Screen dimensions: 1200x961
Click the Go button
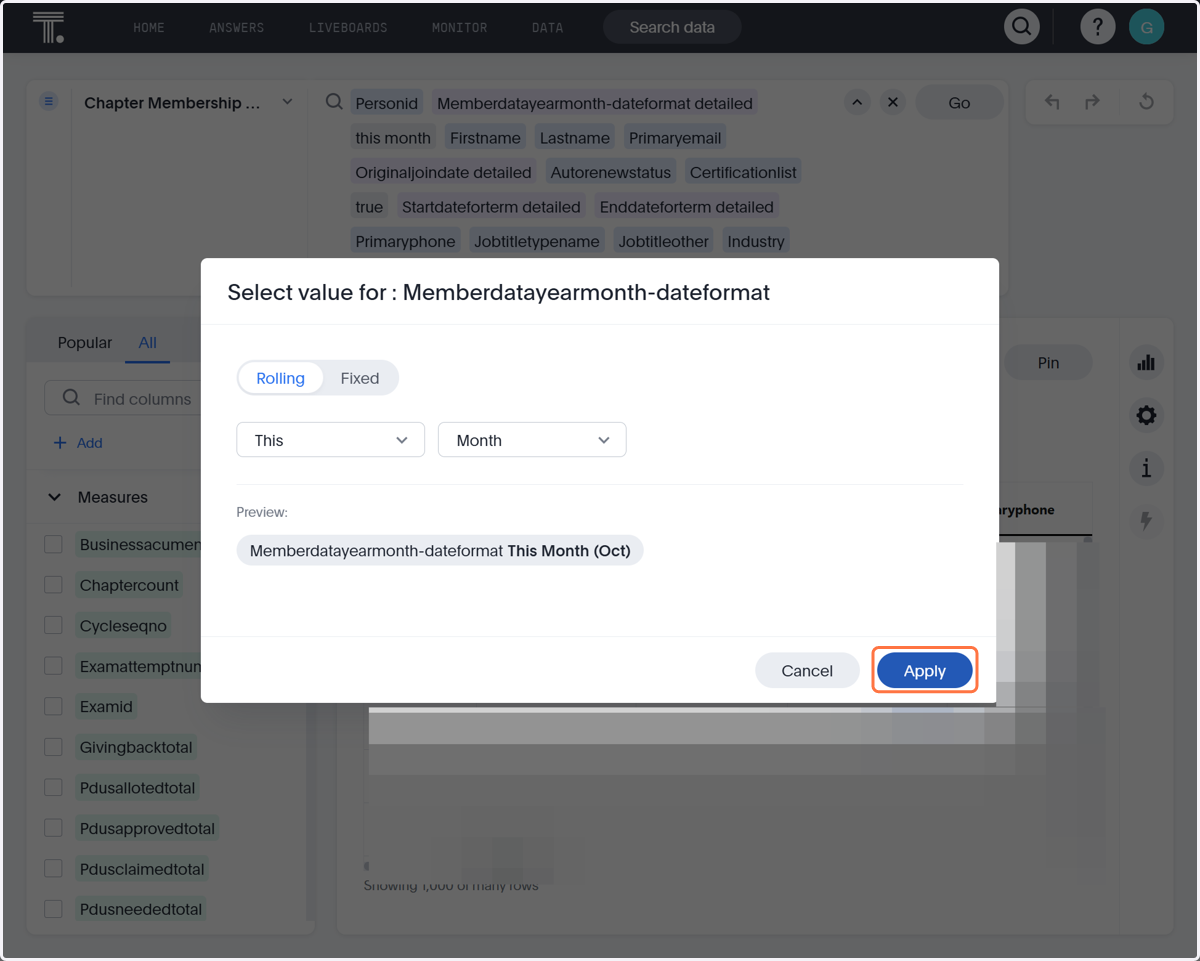click(959, 102)
